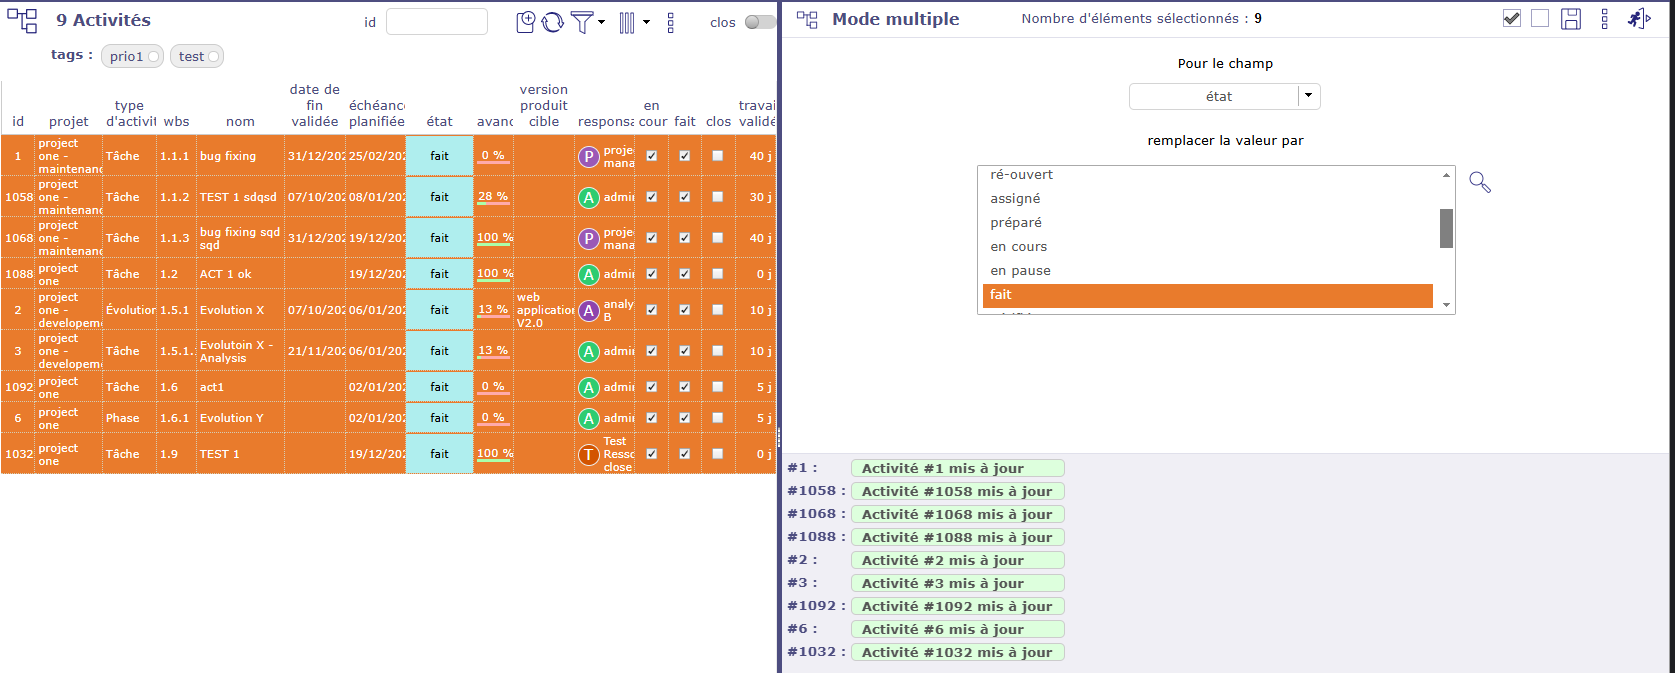Click the magnifier search icon beside value list

pyautogui.click(x=1480, y=182)
